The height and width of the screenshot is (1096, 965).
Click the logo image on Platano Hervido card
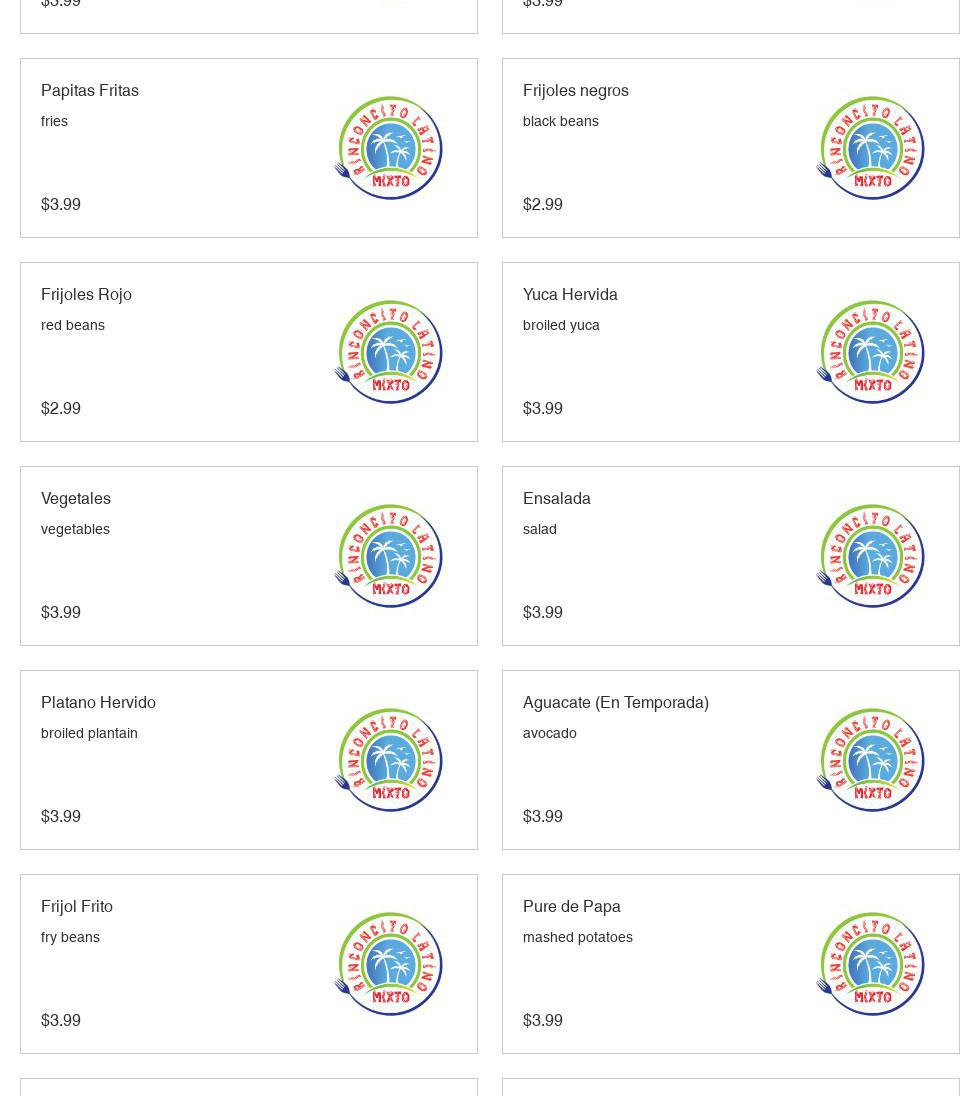click(388, 760)
